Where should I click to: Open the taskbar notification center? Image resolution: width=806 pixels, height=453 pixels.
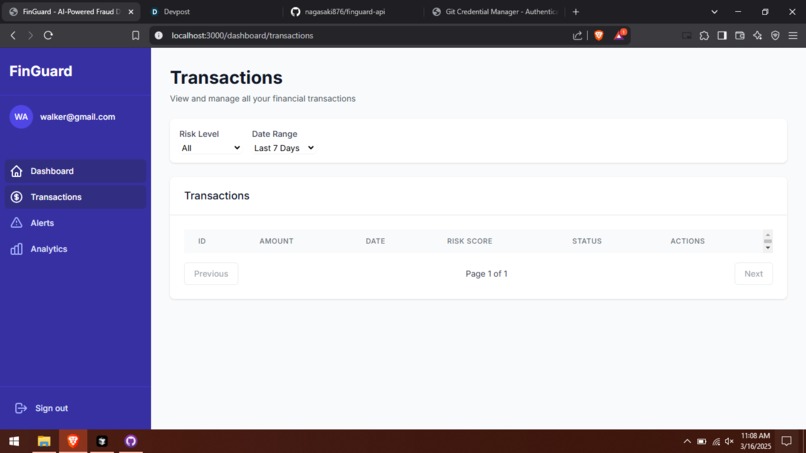(786, 441)
